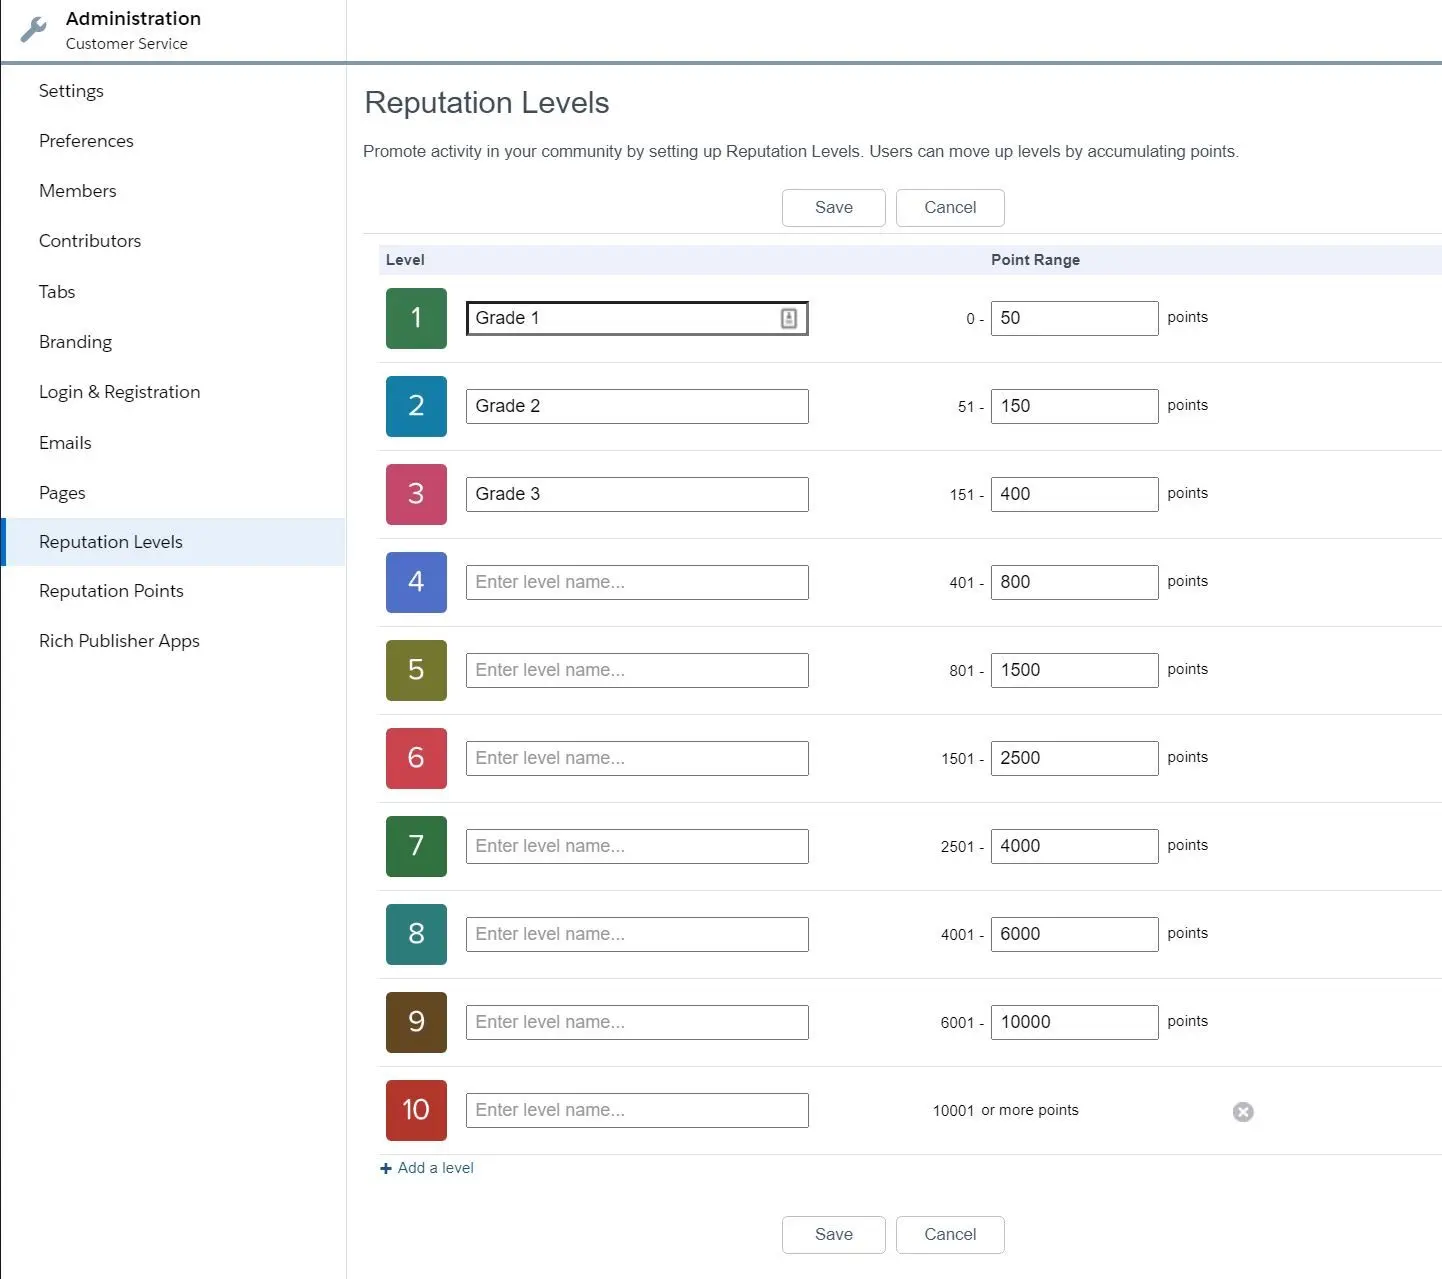Click the level 5 name field
The height and width of the screenshot is (1279, 1442).
(x=637, y=670)
